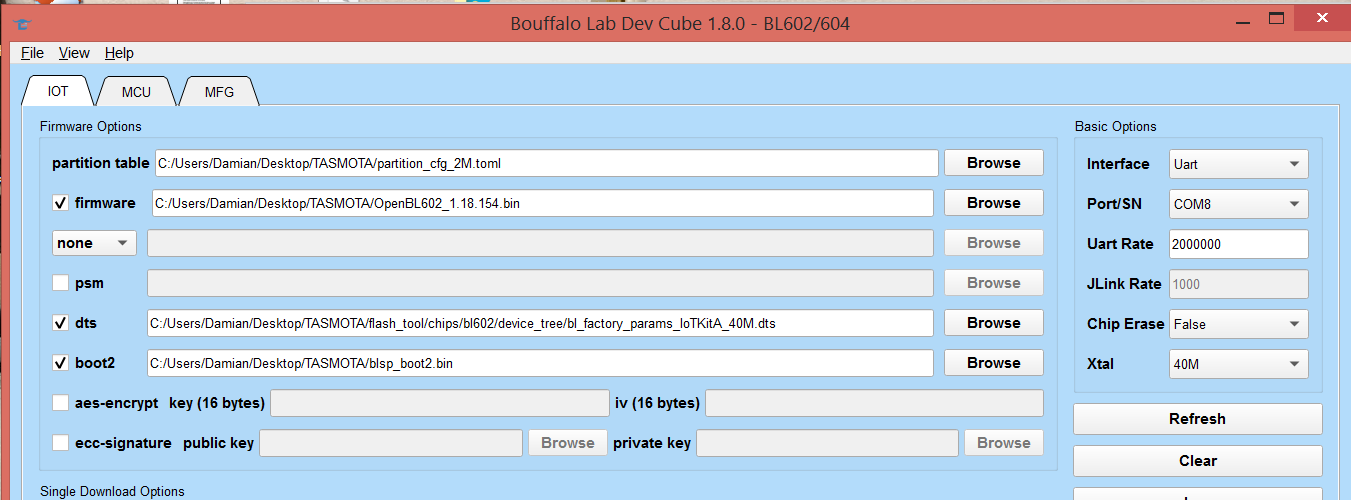The height and width of the screenshot is (500, 1351).
Task: Click the boot2 path field
Action: (x=540, y=363)
